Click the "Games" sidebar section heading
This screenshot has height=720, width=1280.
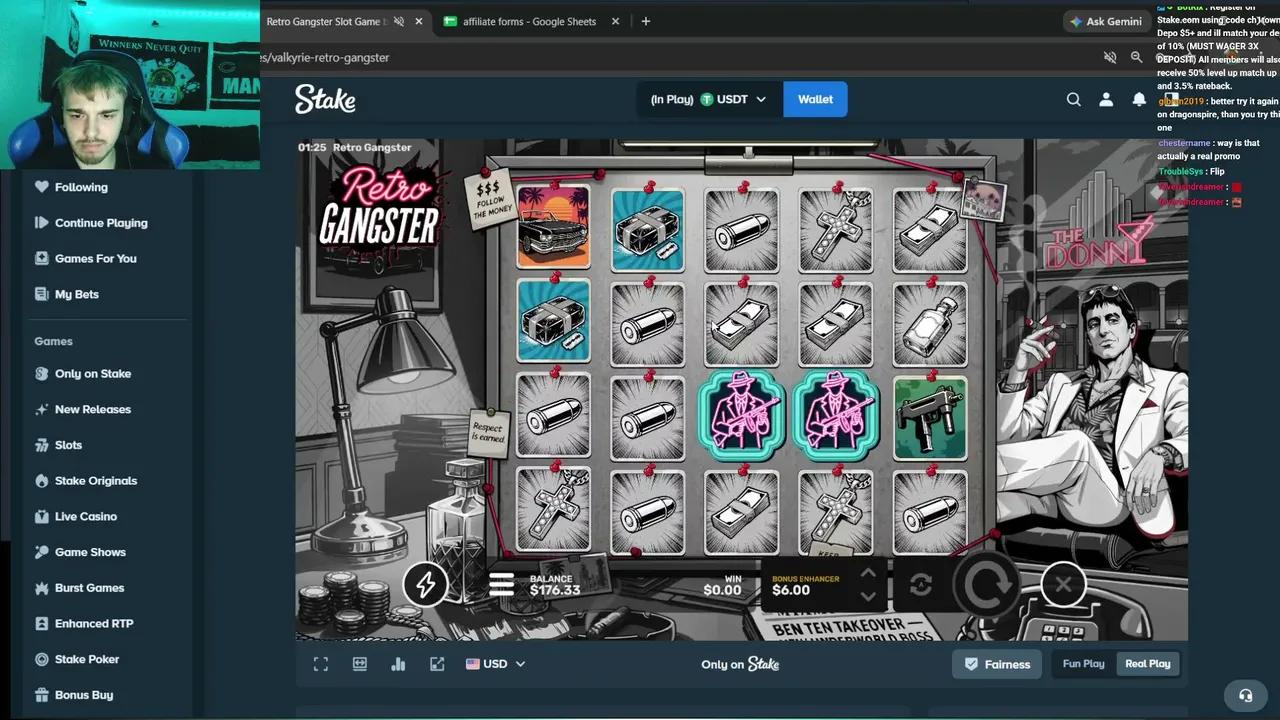[53, 341]
